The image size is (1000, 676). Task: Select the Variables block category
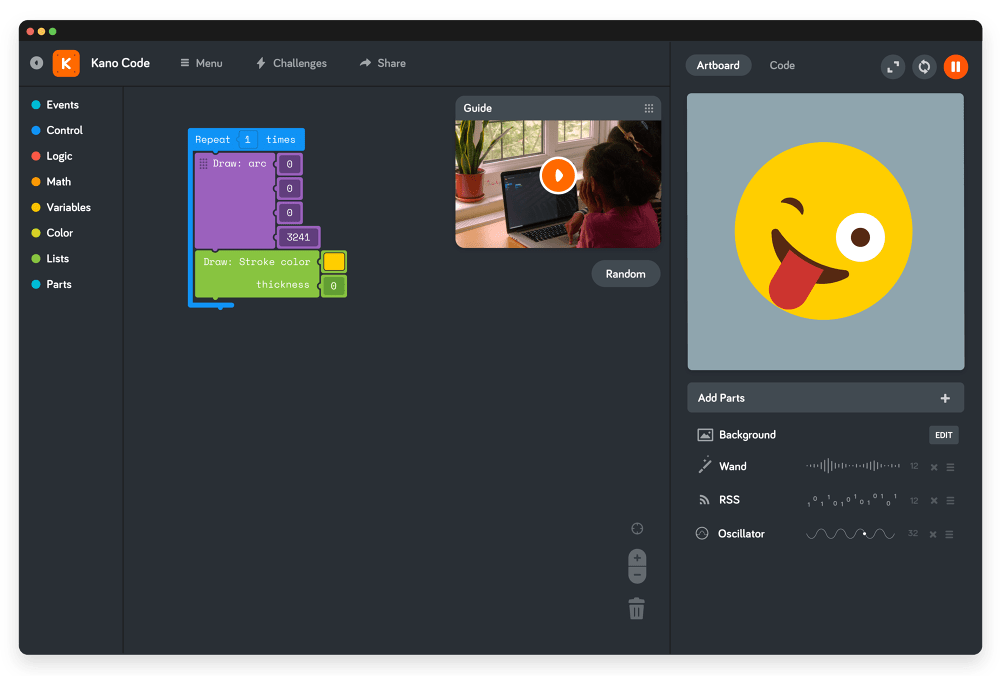61,207
